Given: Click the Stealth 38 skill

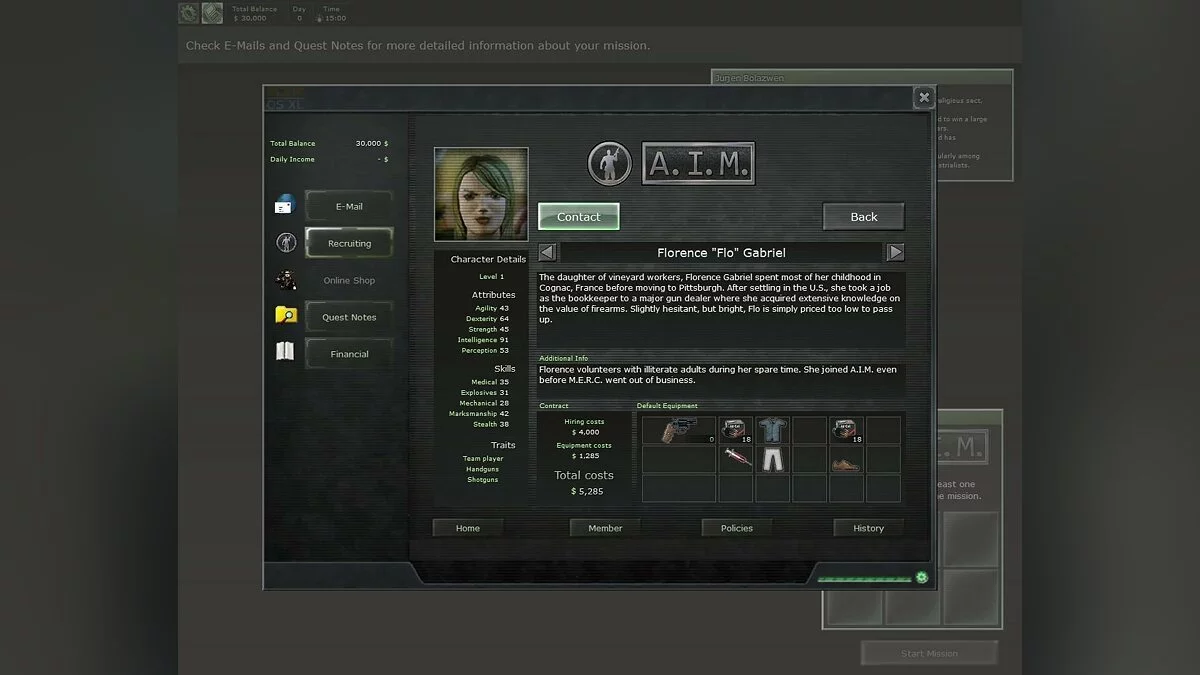Looking at the screenshot, I should [491, 424].
